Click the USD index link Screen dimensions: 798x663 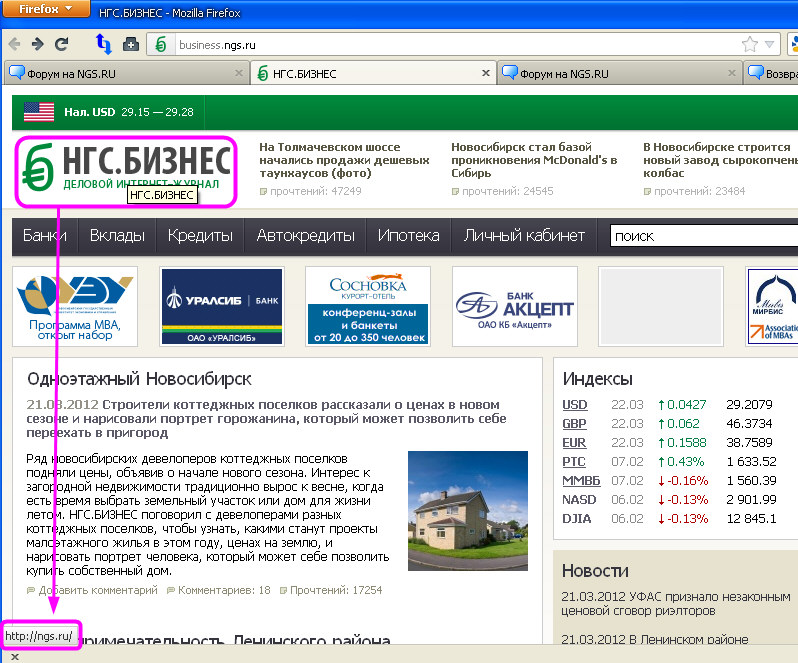pyautogui.click(x=575, y=405)
